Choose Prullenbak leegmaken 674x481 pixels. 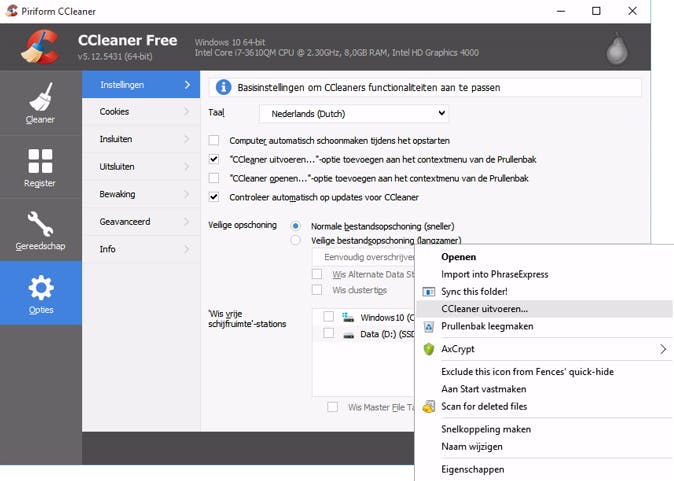click(x=544, y=326)
